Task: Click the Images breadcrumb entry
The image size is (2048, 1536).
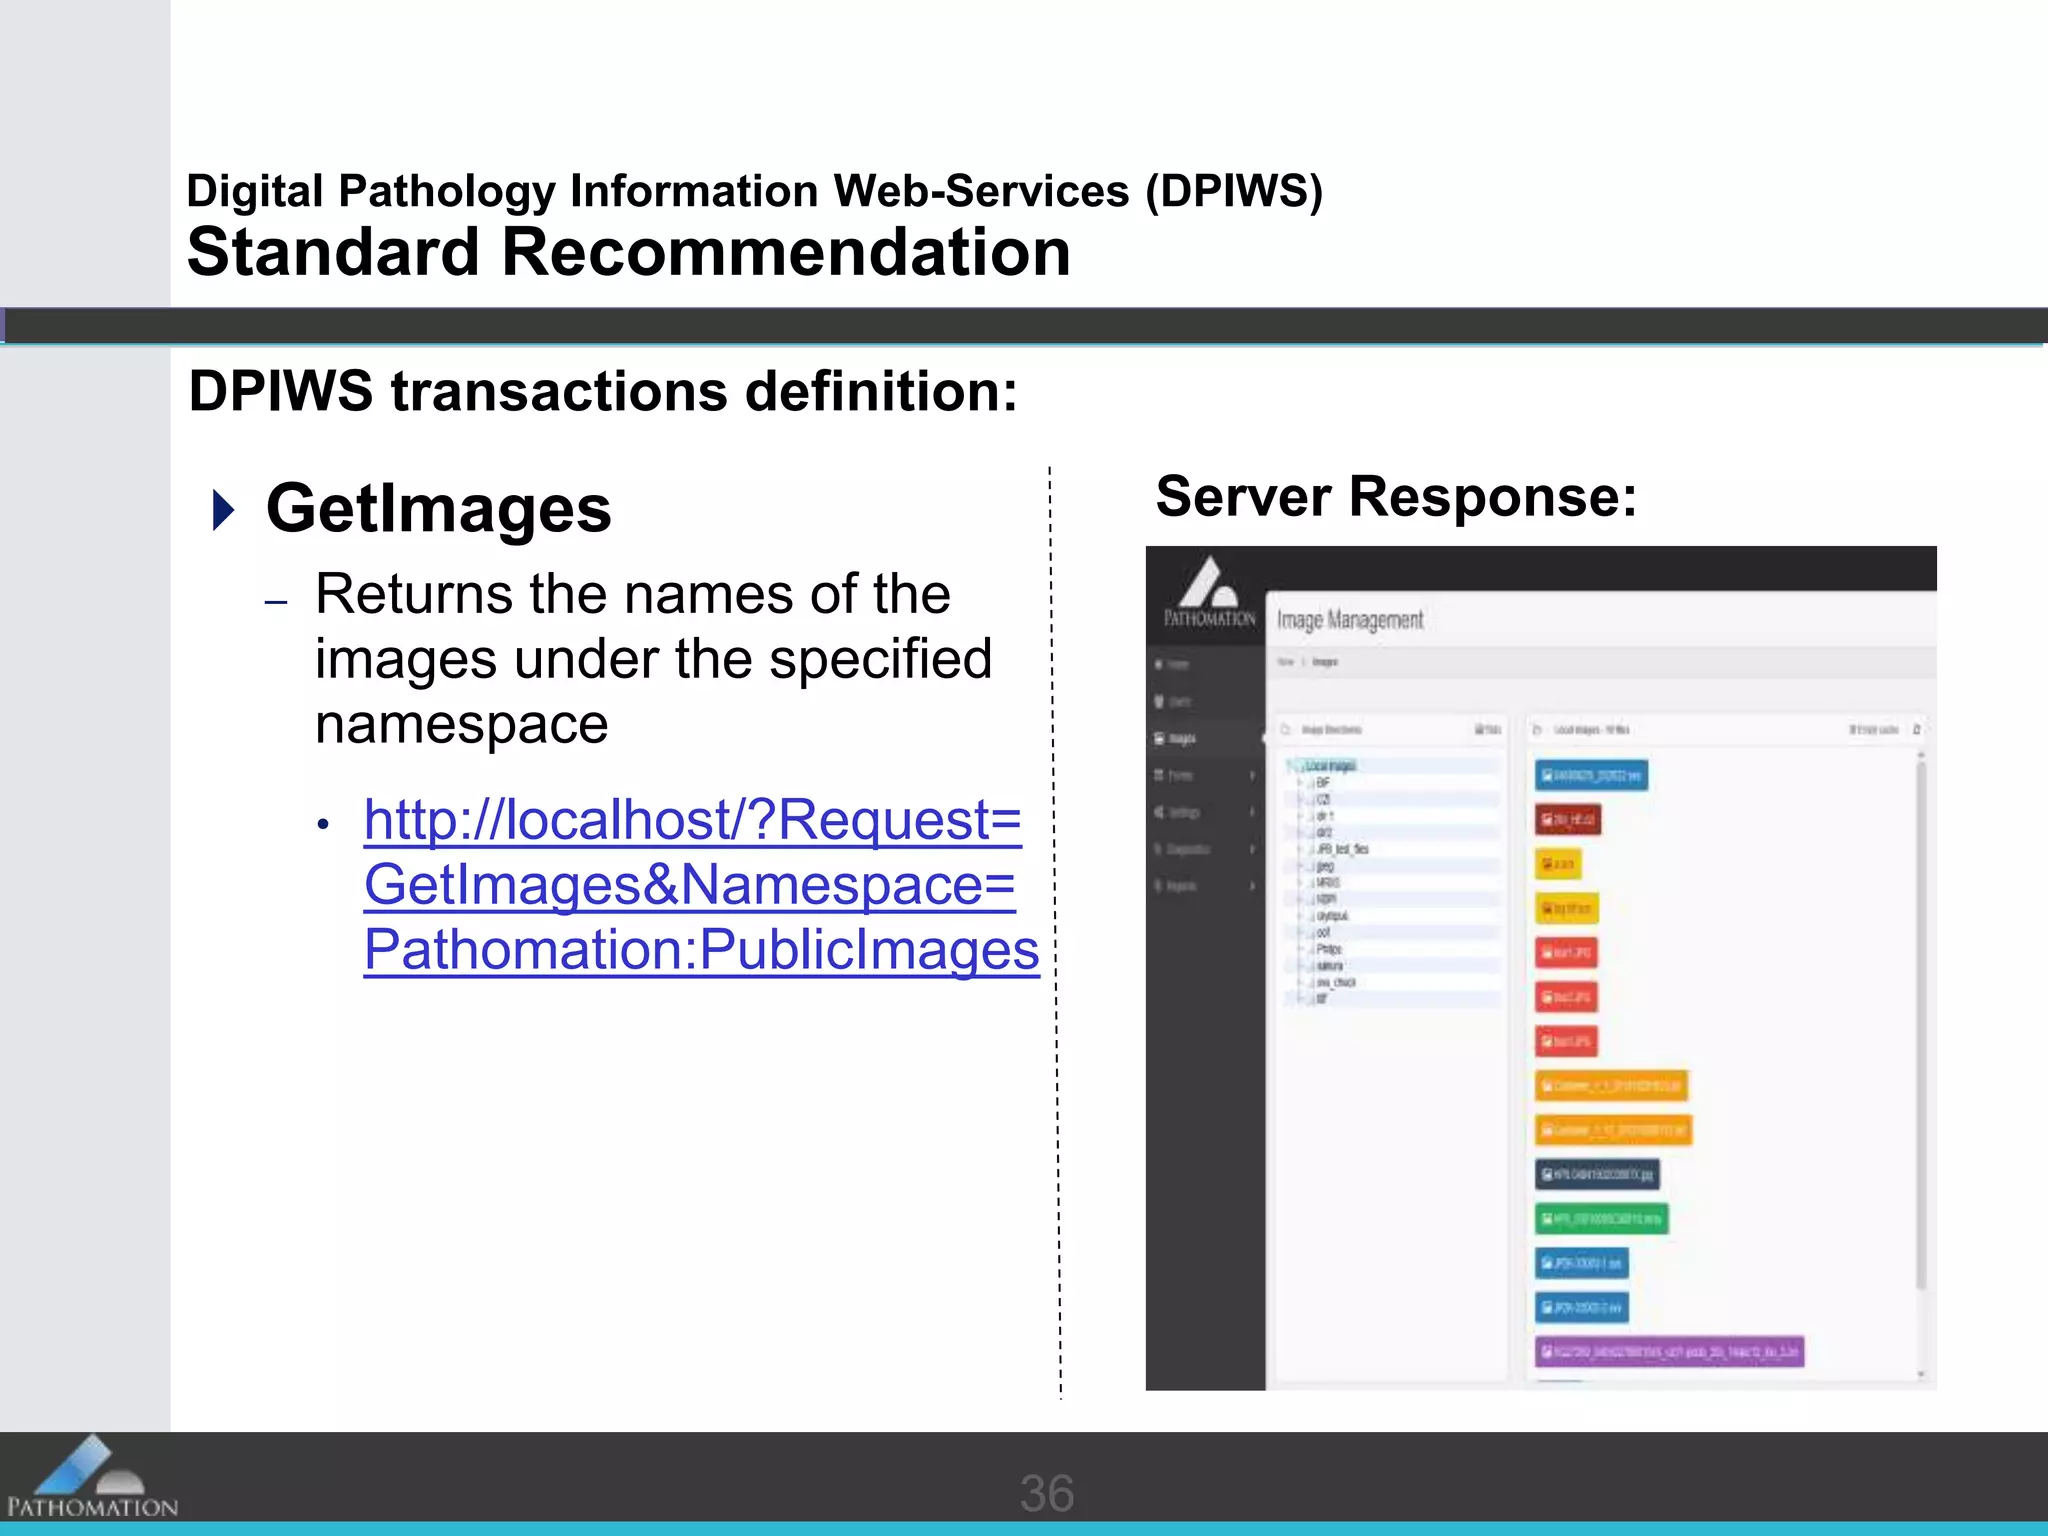Action: click(1324, 662)
